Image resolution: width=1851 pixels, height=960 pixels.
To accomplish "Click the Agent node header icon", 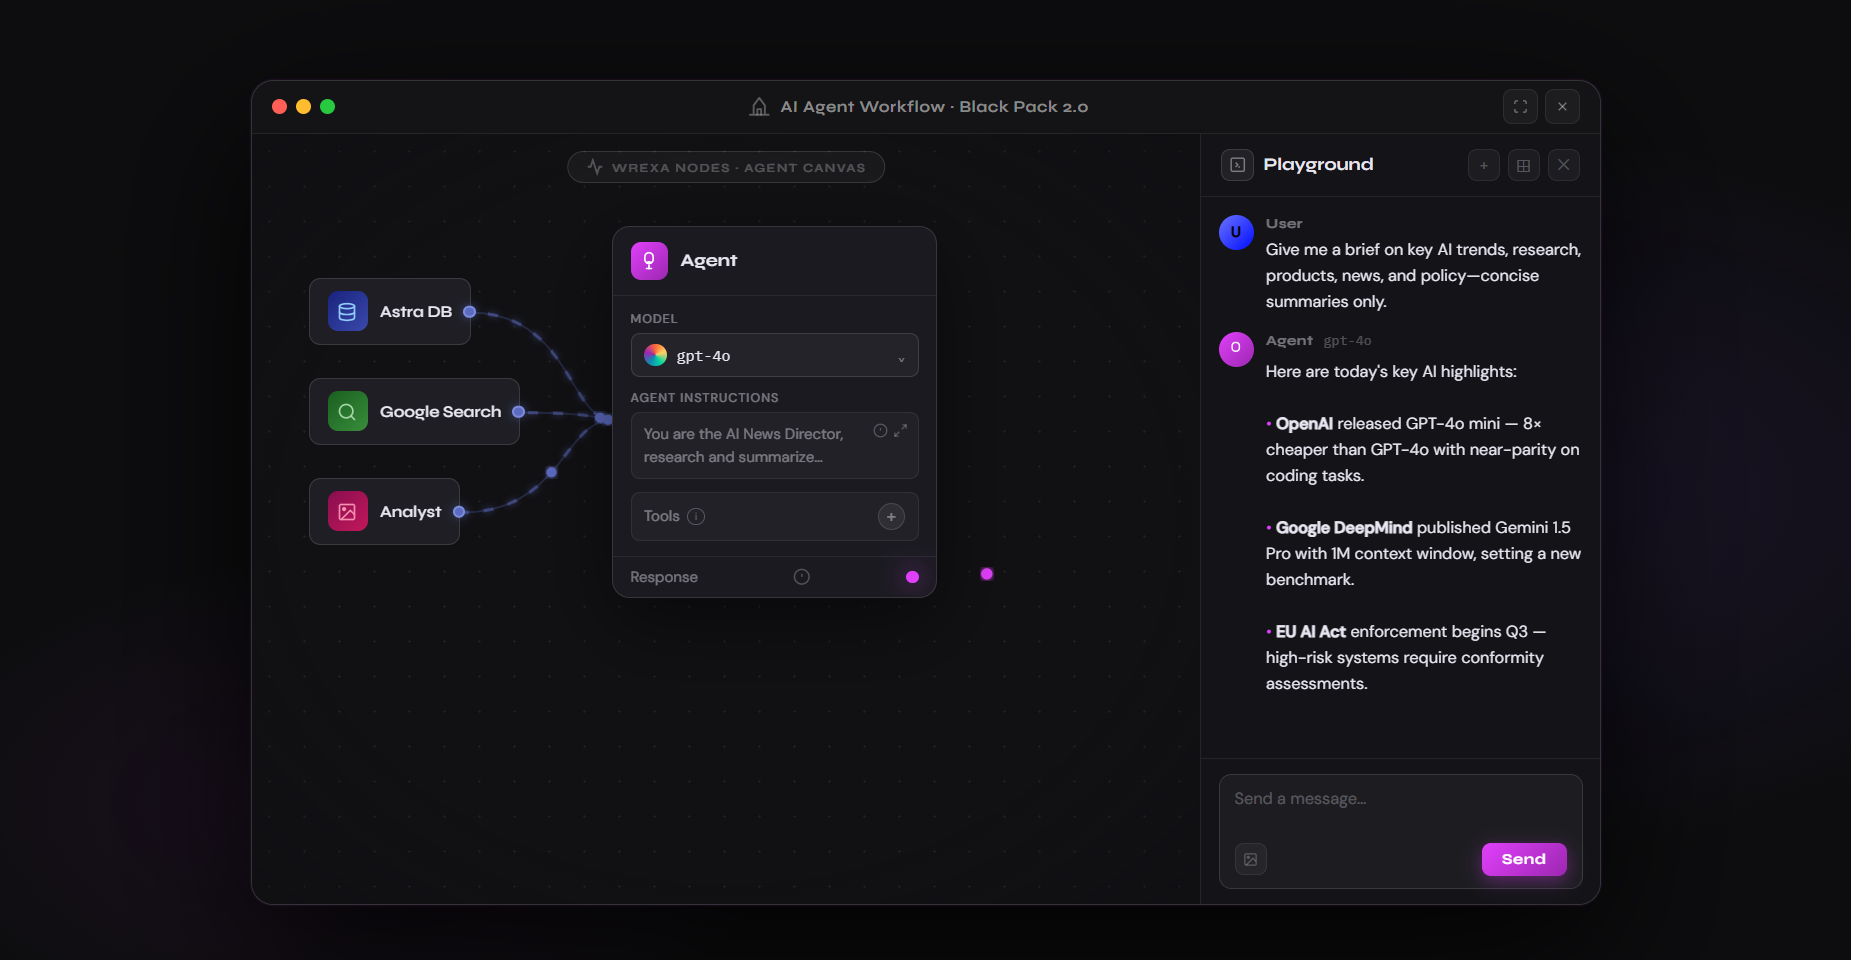I will click(x=649, y=260).
